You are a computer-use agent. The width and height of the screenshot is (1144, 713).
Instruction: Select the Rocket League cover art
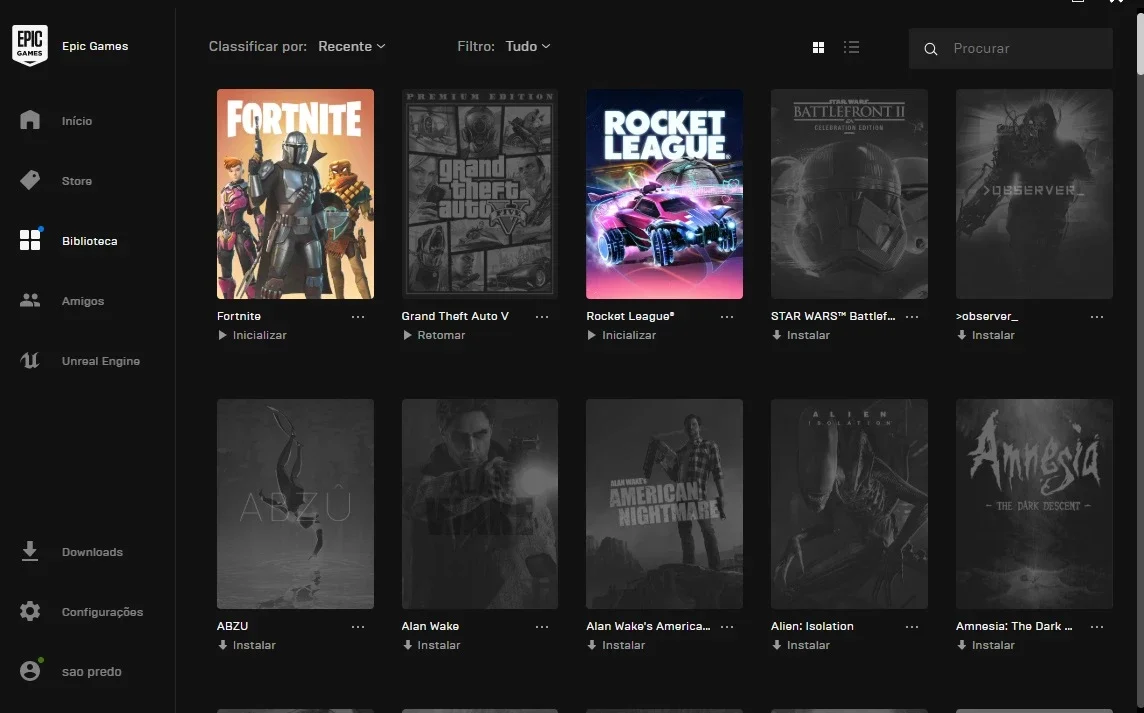pyautogui.click(x=664, y=194)
